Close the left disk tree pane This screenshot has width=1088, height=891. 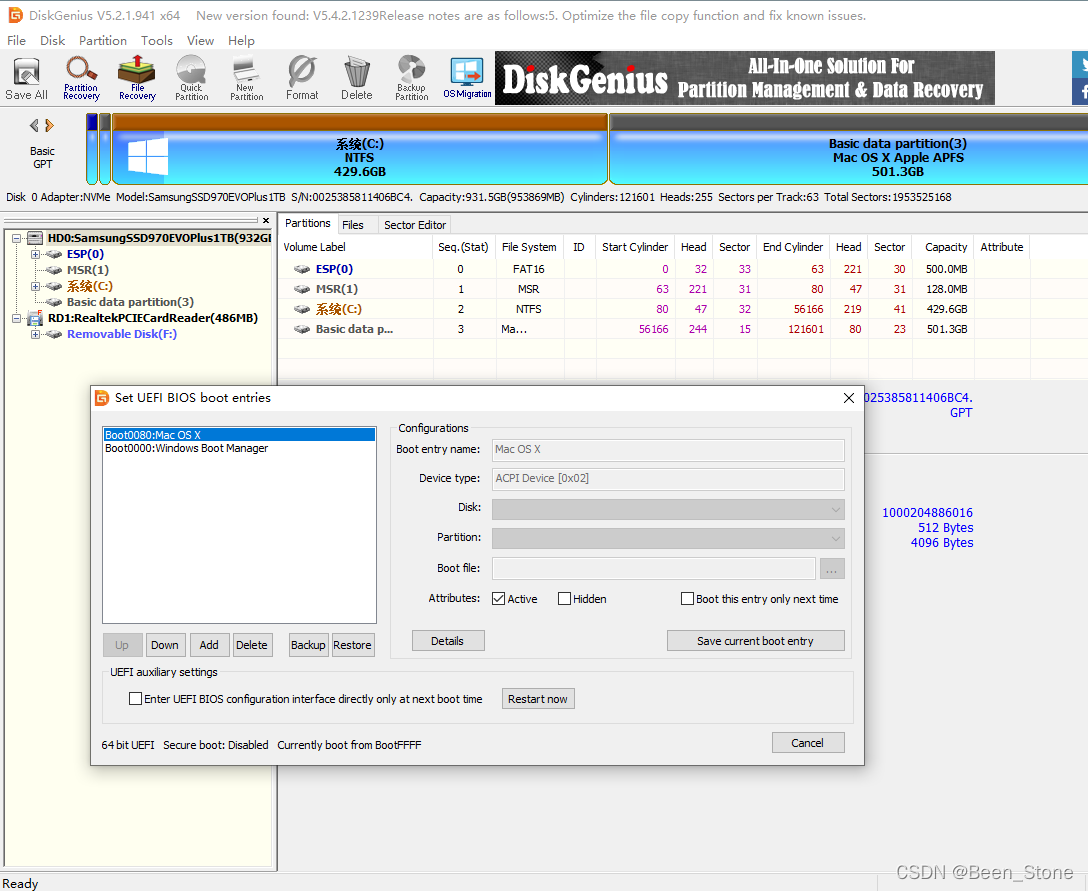(x=266, y=221)
